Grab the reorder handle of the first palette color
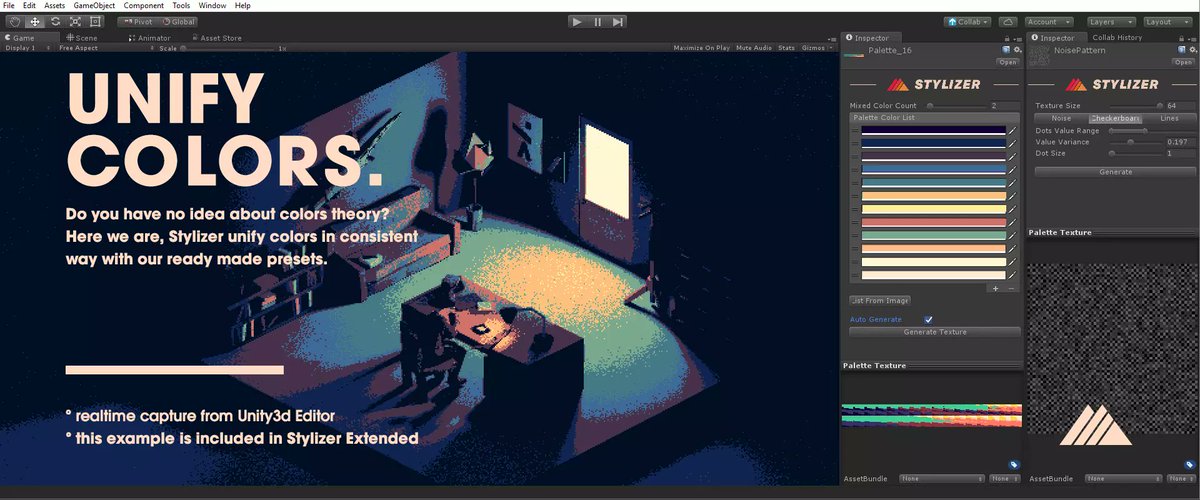This screenshot has width=1200, height=500. click(854, 130)
